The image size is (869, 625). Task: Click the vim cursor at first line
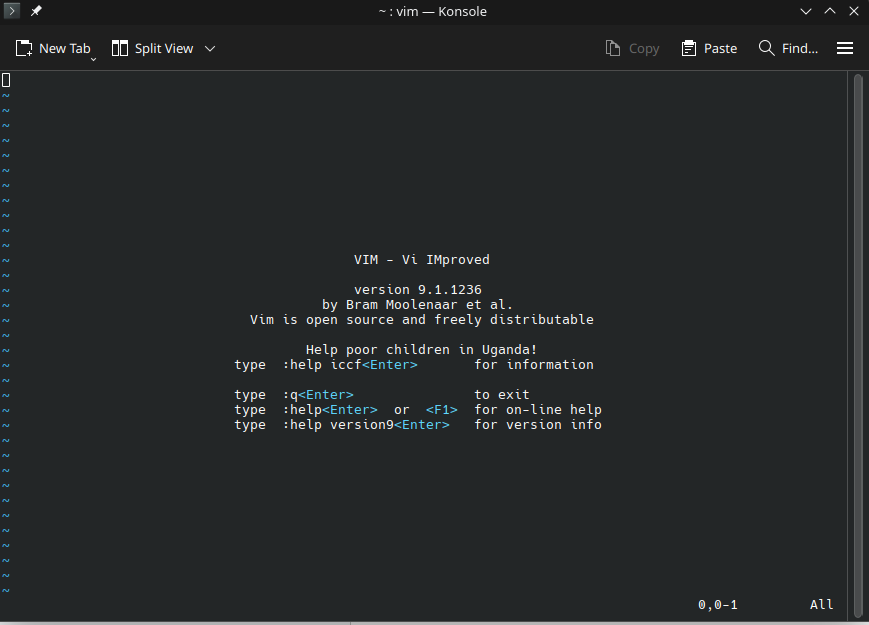(6, 80)
